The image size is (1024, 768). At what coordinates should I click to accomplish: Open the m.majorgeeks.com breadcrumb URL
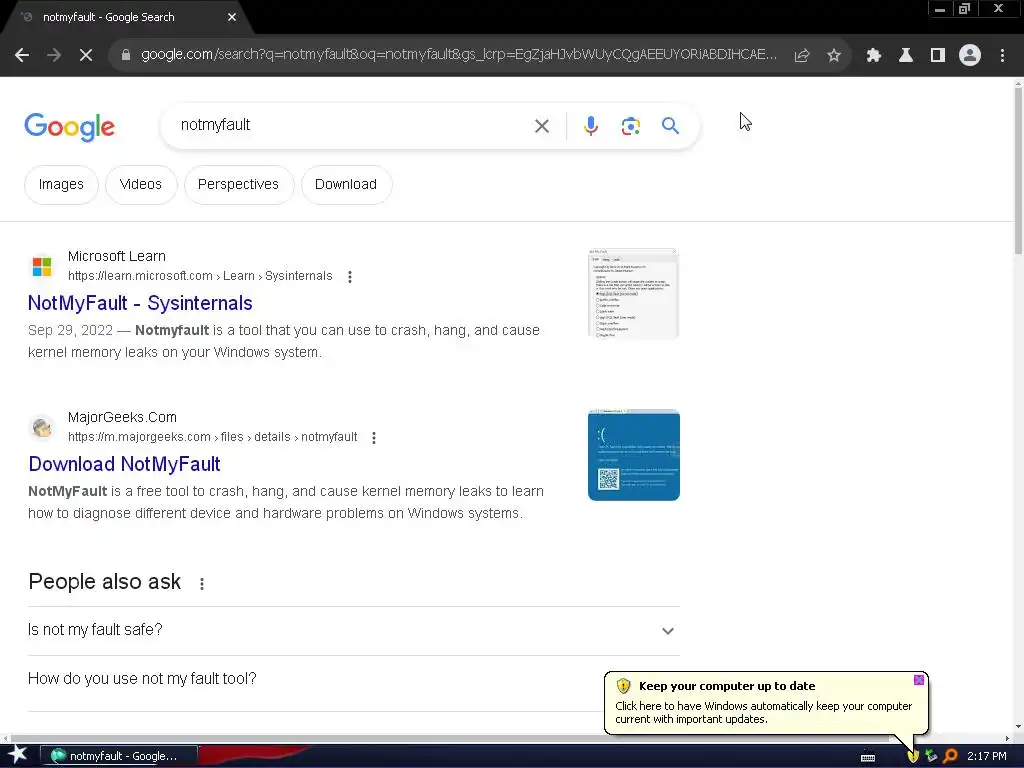point(212,437)
